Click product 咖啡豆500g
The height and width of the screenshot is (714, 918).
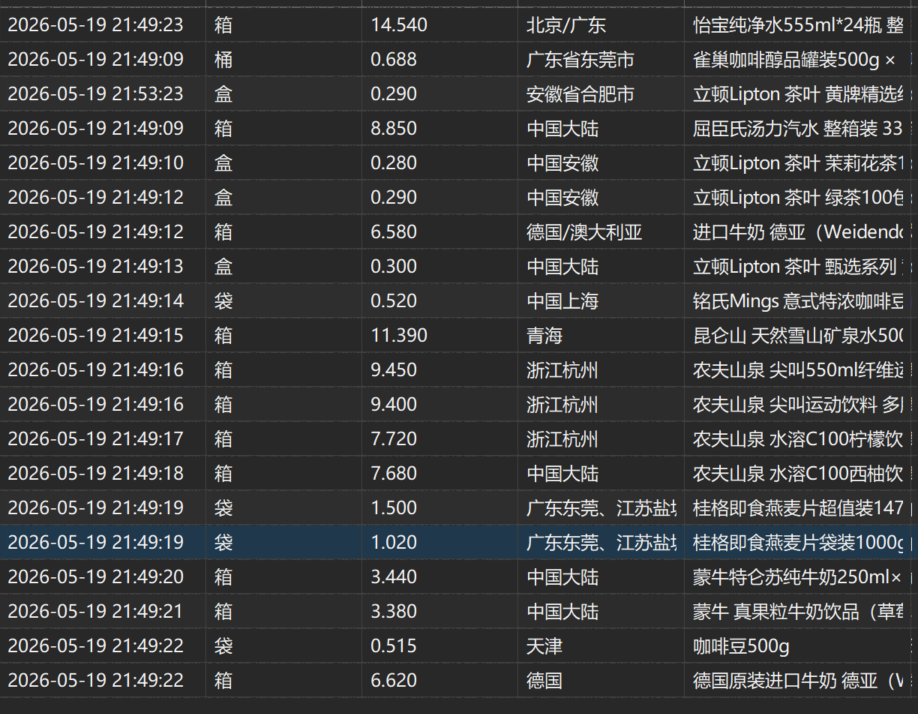point(741,647)
